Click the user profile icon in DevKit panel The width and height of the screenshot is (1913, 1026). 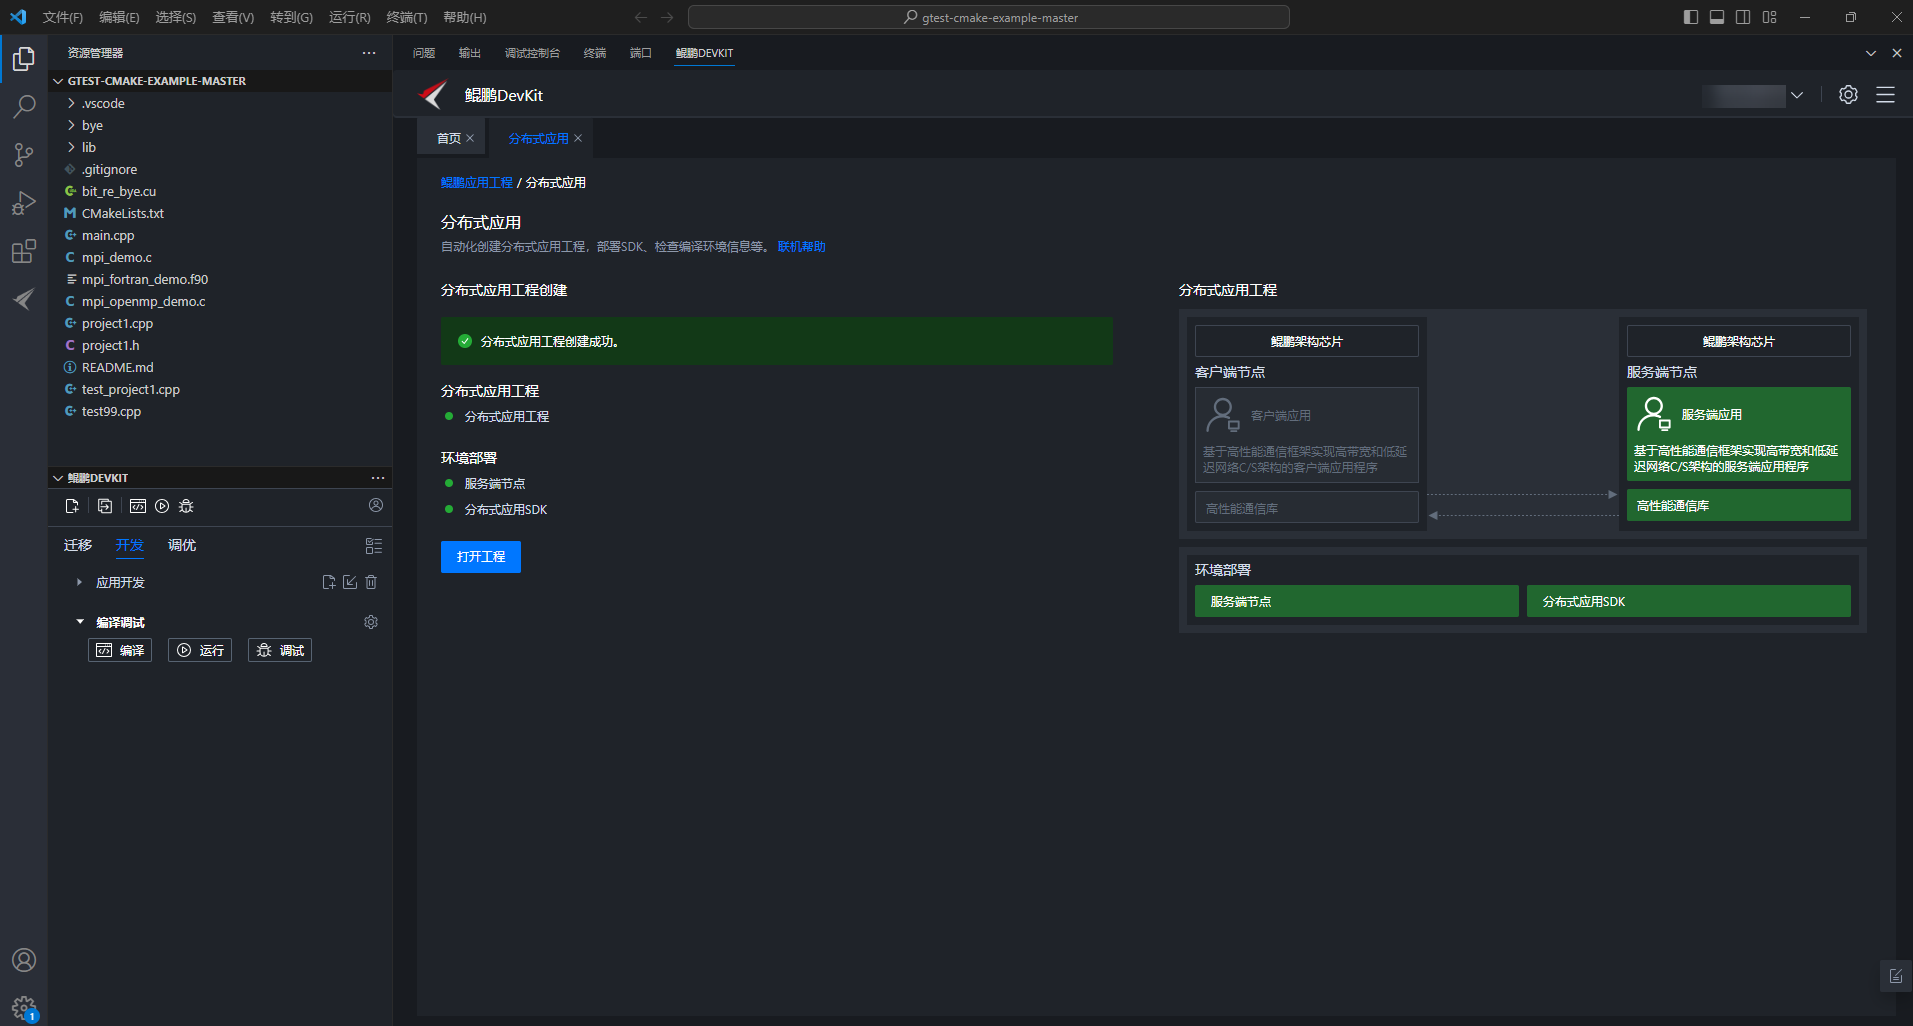376,505
